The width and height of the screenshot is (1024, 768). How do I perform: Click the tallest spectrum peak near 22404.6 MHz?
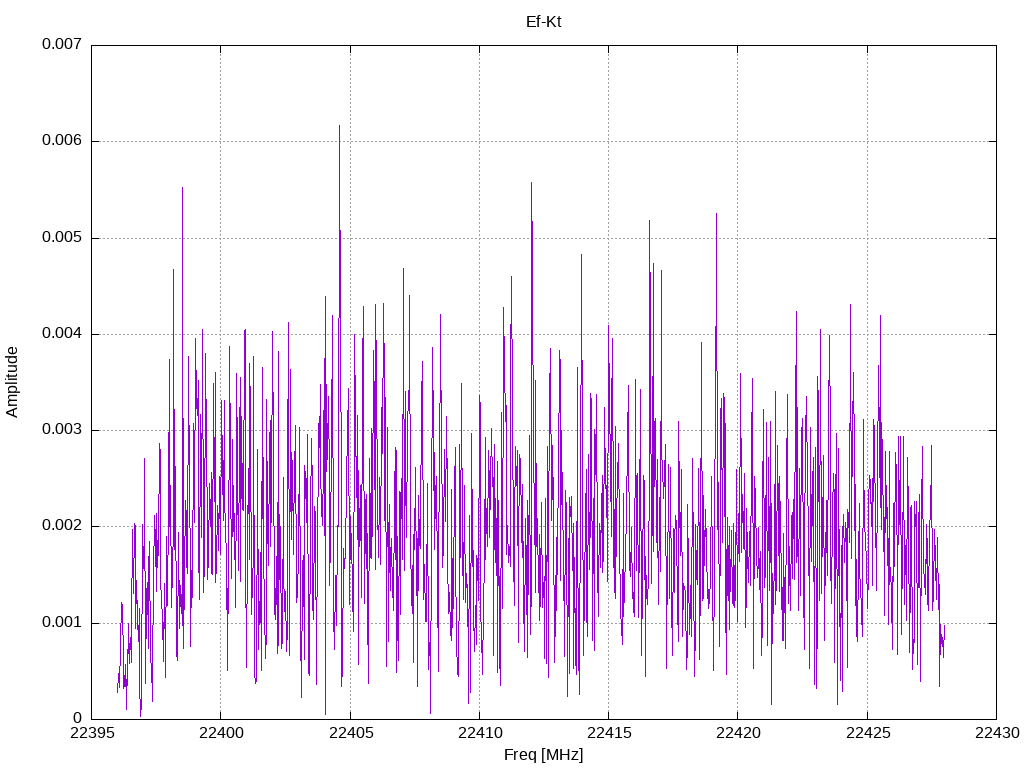(340, 126)
